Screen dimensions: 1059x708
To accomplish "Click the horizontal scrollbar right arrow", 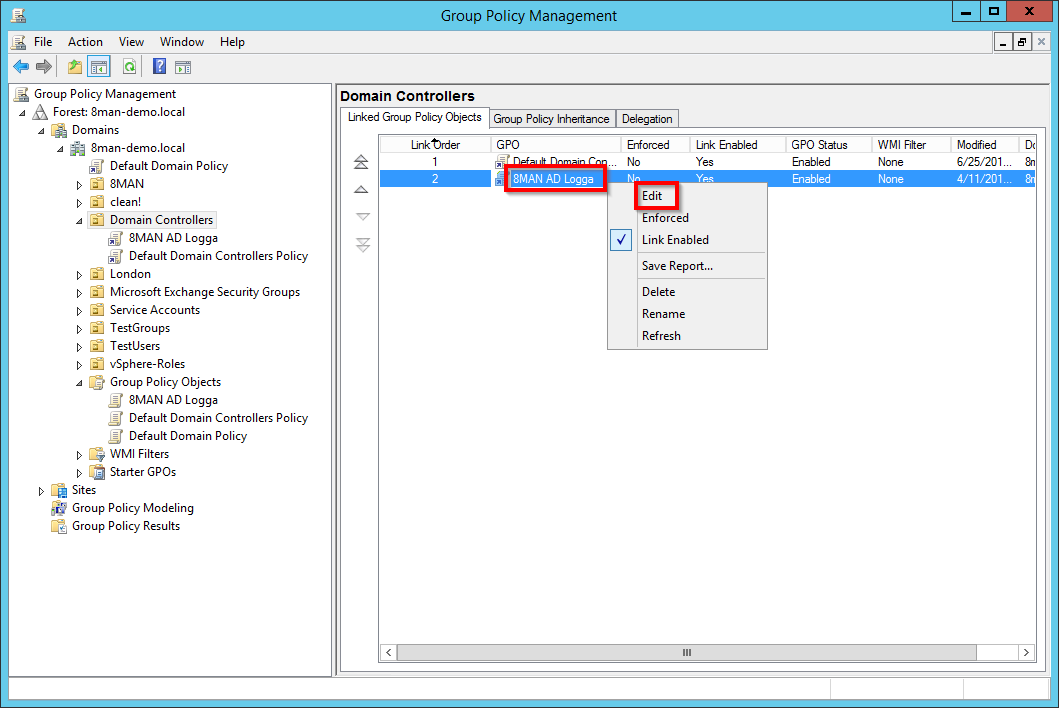I will click(1026, 652).
